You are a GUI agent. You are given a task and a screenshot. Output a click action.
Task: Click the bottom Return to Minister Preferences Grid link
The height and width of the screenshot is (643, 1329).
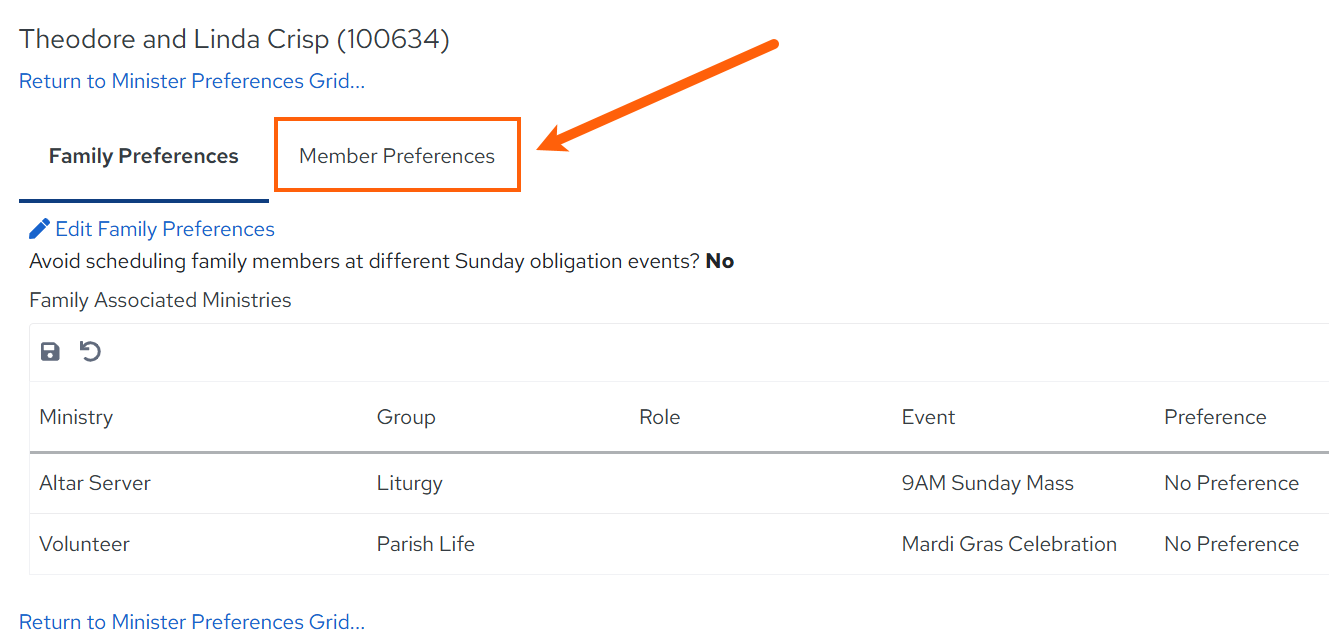point(192,622)
